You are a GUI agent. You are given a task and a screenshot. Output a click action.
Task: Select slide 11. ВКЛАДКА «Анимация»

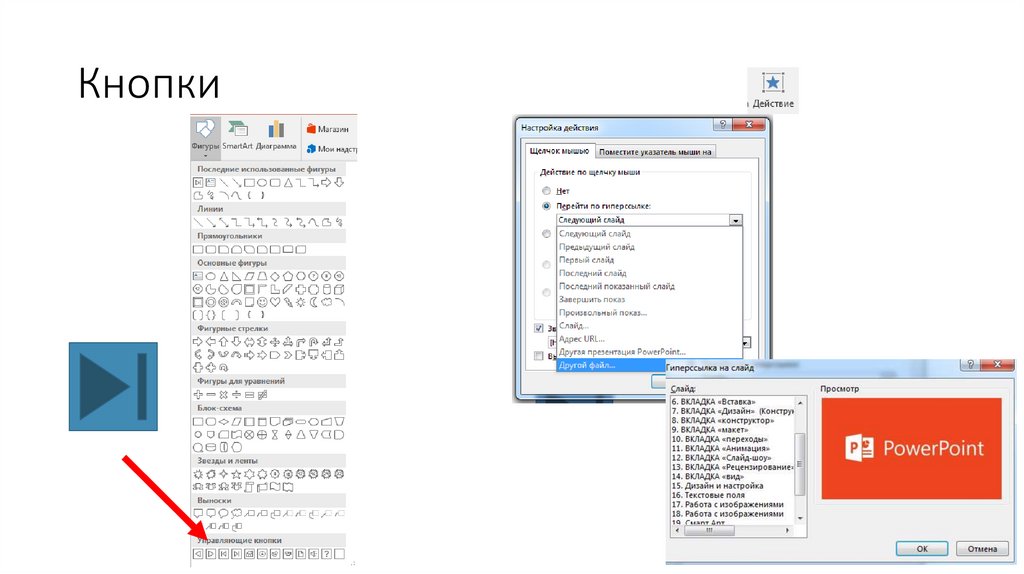[720, 449]
